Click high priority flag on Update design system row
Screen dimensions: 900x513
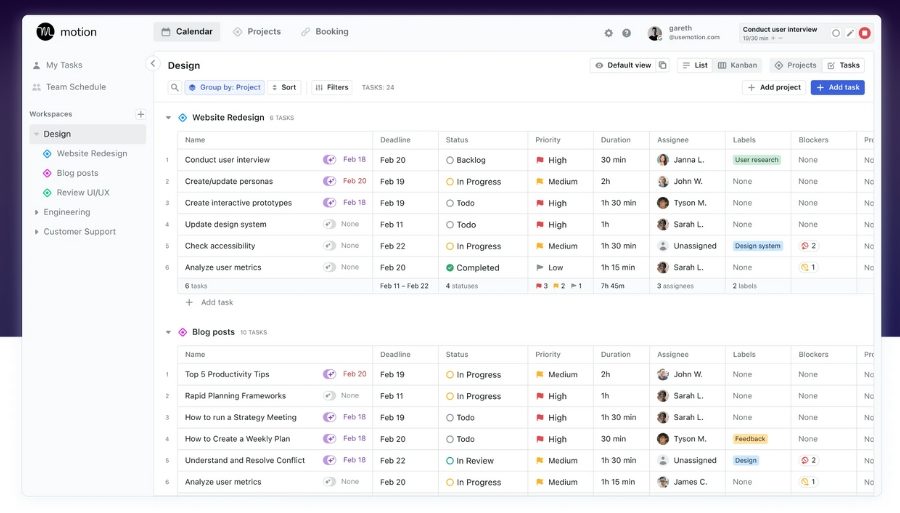540,225
